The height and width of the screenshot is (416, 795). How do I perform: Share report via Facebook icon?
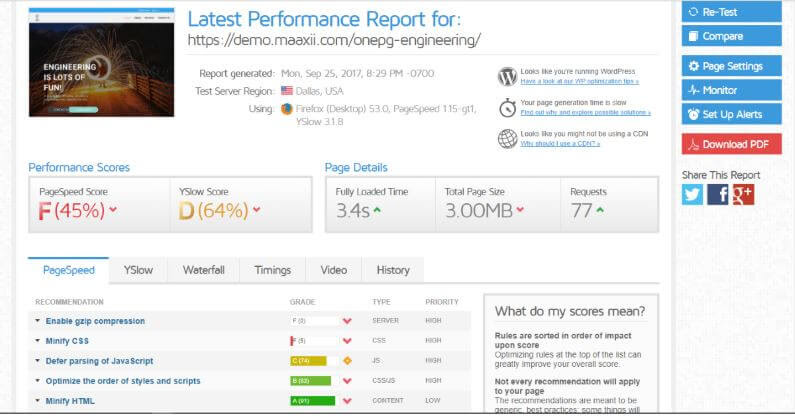pyautogui.click(x=717, y=195)
